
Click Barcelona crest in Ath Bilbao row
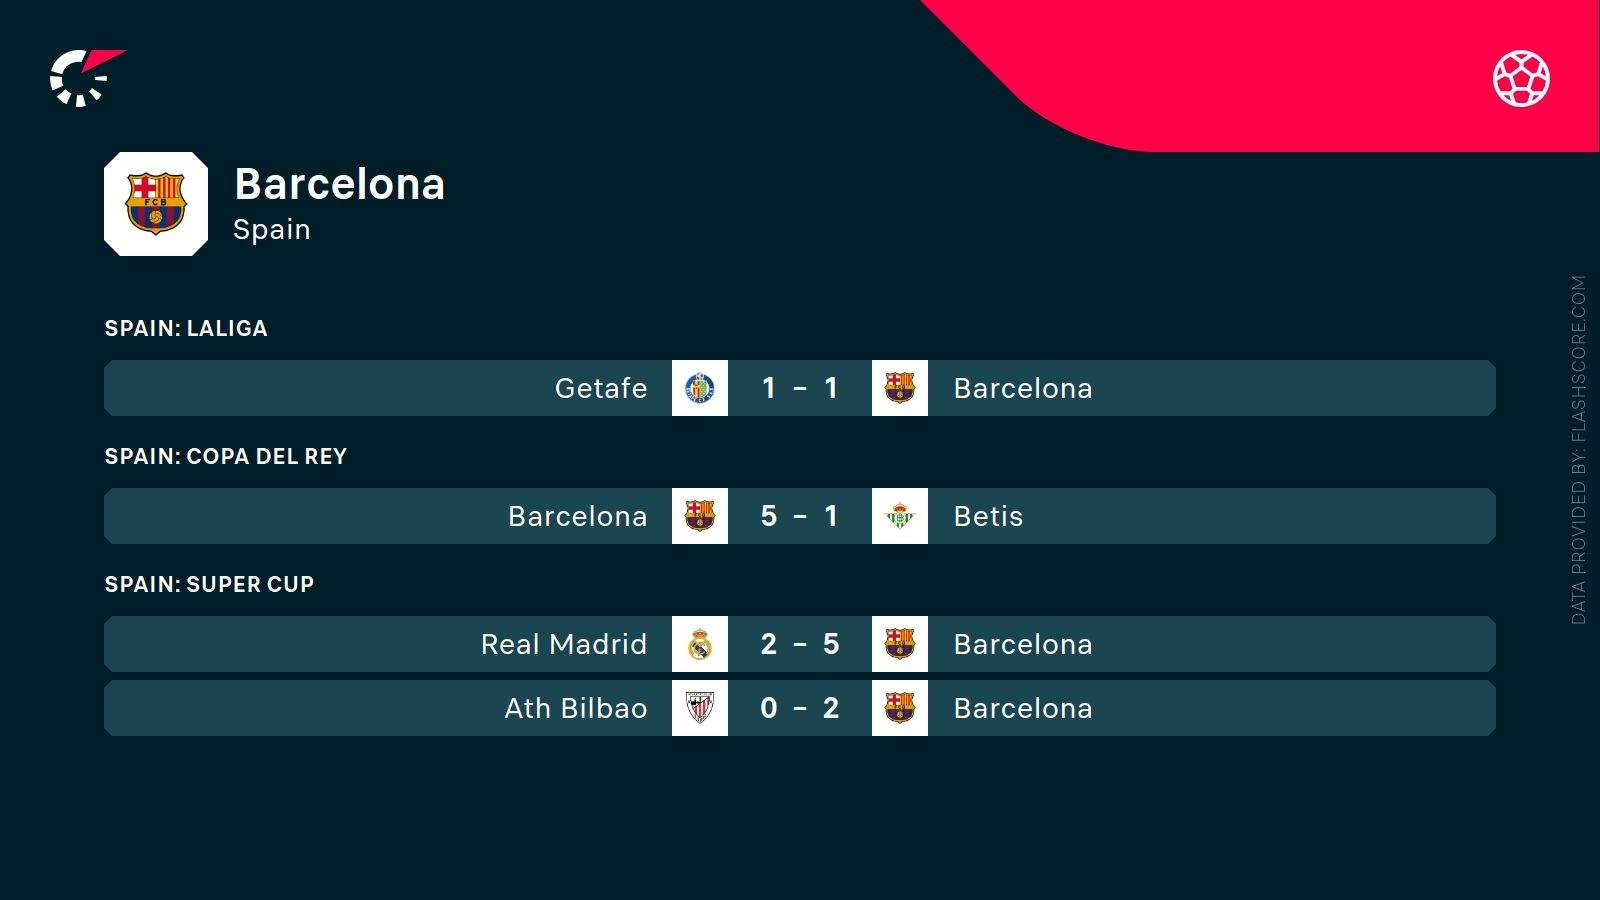[x=900, y=708]
